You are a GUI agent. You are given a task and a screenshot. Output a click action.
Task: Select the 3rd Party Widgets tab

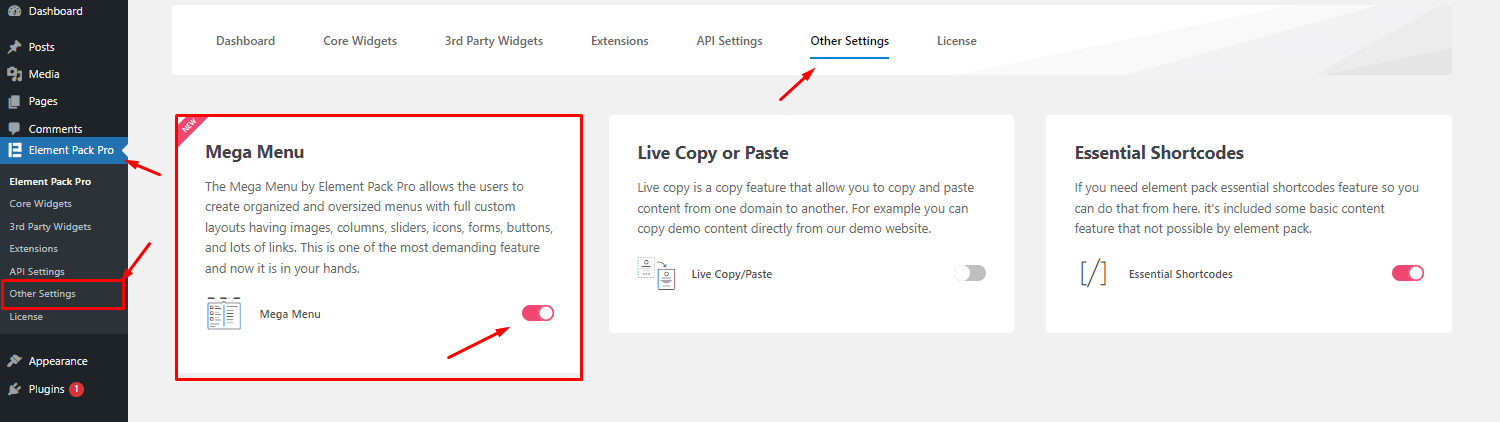494,41
